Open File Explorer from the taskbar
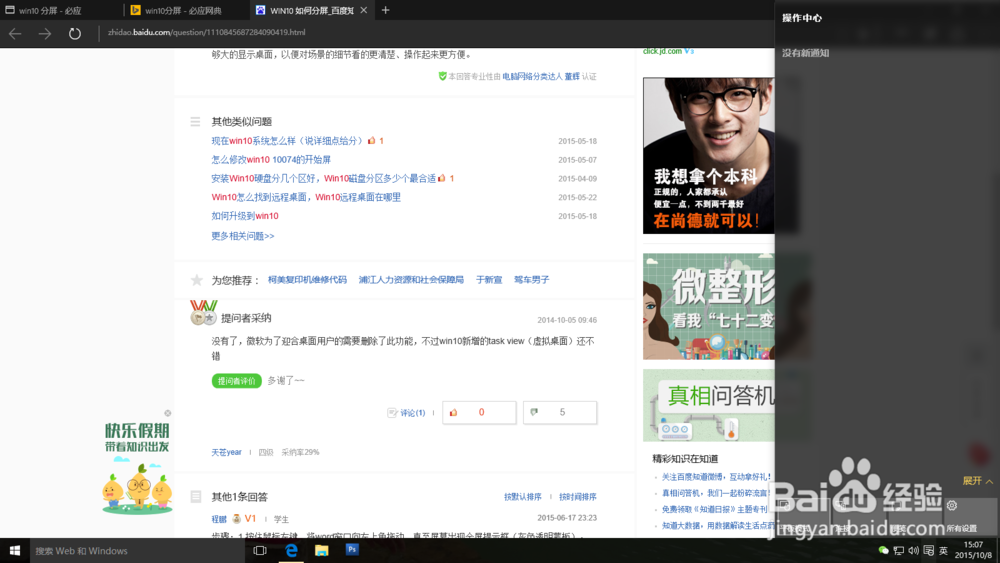The image size is (1000, 563). (x=321, y=550)
